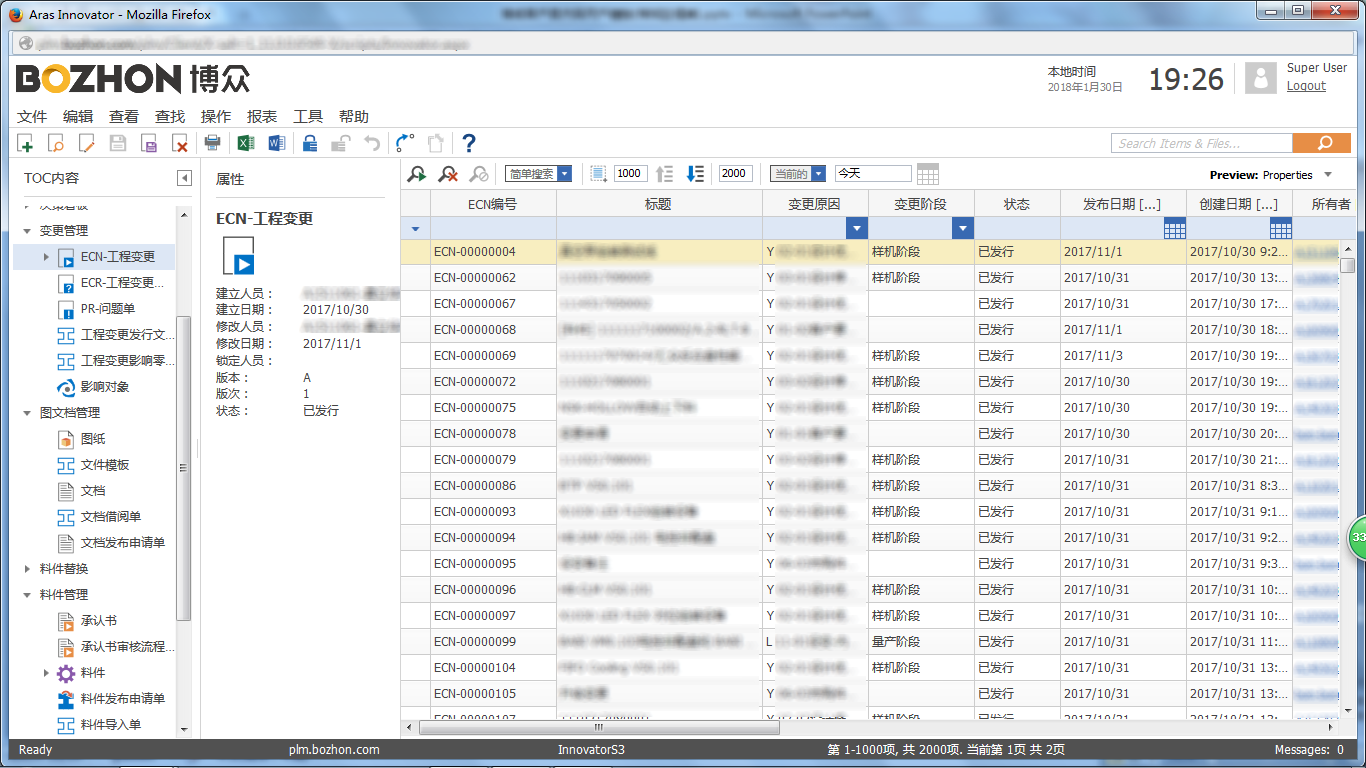This screenshot has height=768, width=1366.
Task: Select 文档借阅单 in the TOC tree
Action: 111,517
